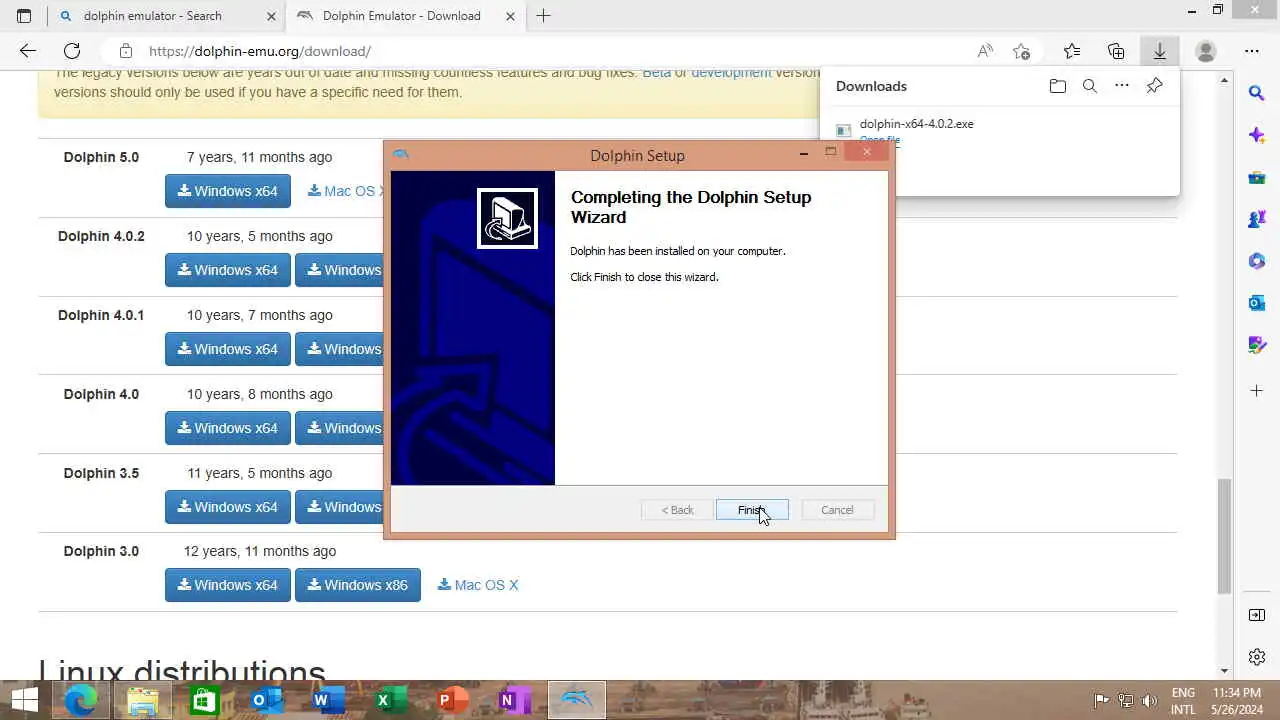The height and width of the screenshot is (720, 1280).
Task: Go back to previous page
Action: point(28,51)
